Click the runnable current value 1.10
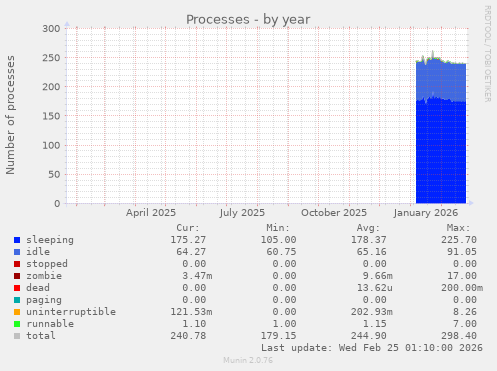Viewport: 497px width, 371px height. pyautogui.click(x=194, y=324)
